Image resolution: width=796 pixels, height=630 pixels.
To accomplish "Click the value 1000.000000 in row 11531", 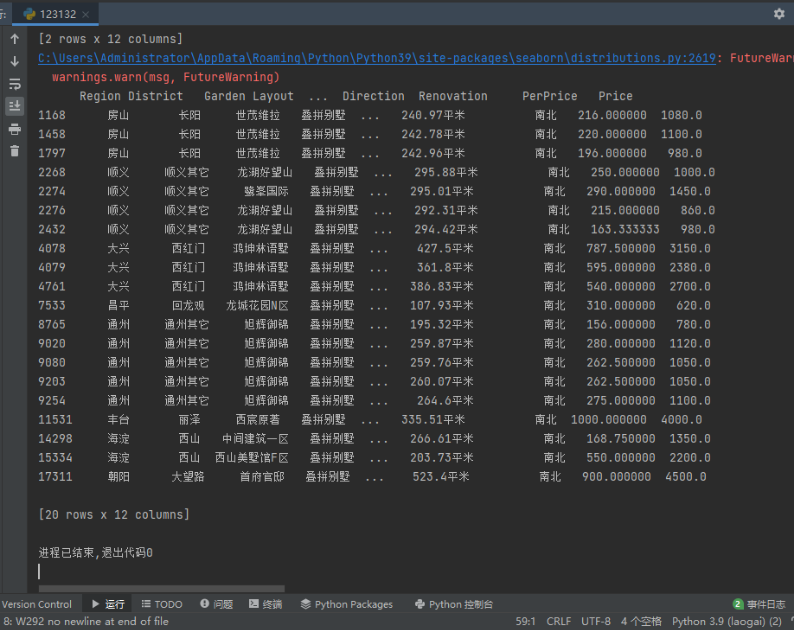I will [609, 420].
